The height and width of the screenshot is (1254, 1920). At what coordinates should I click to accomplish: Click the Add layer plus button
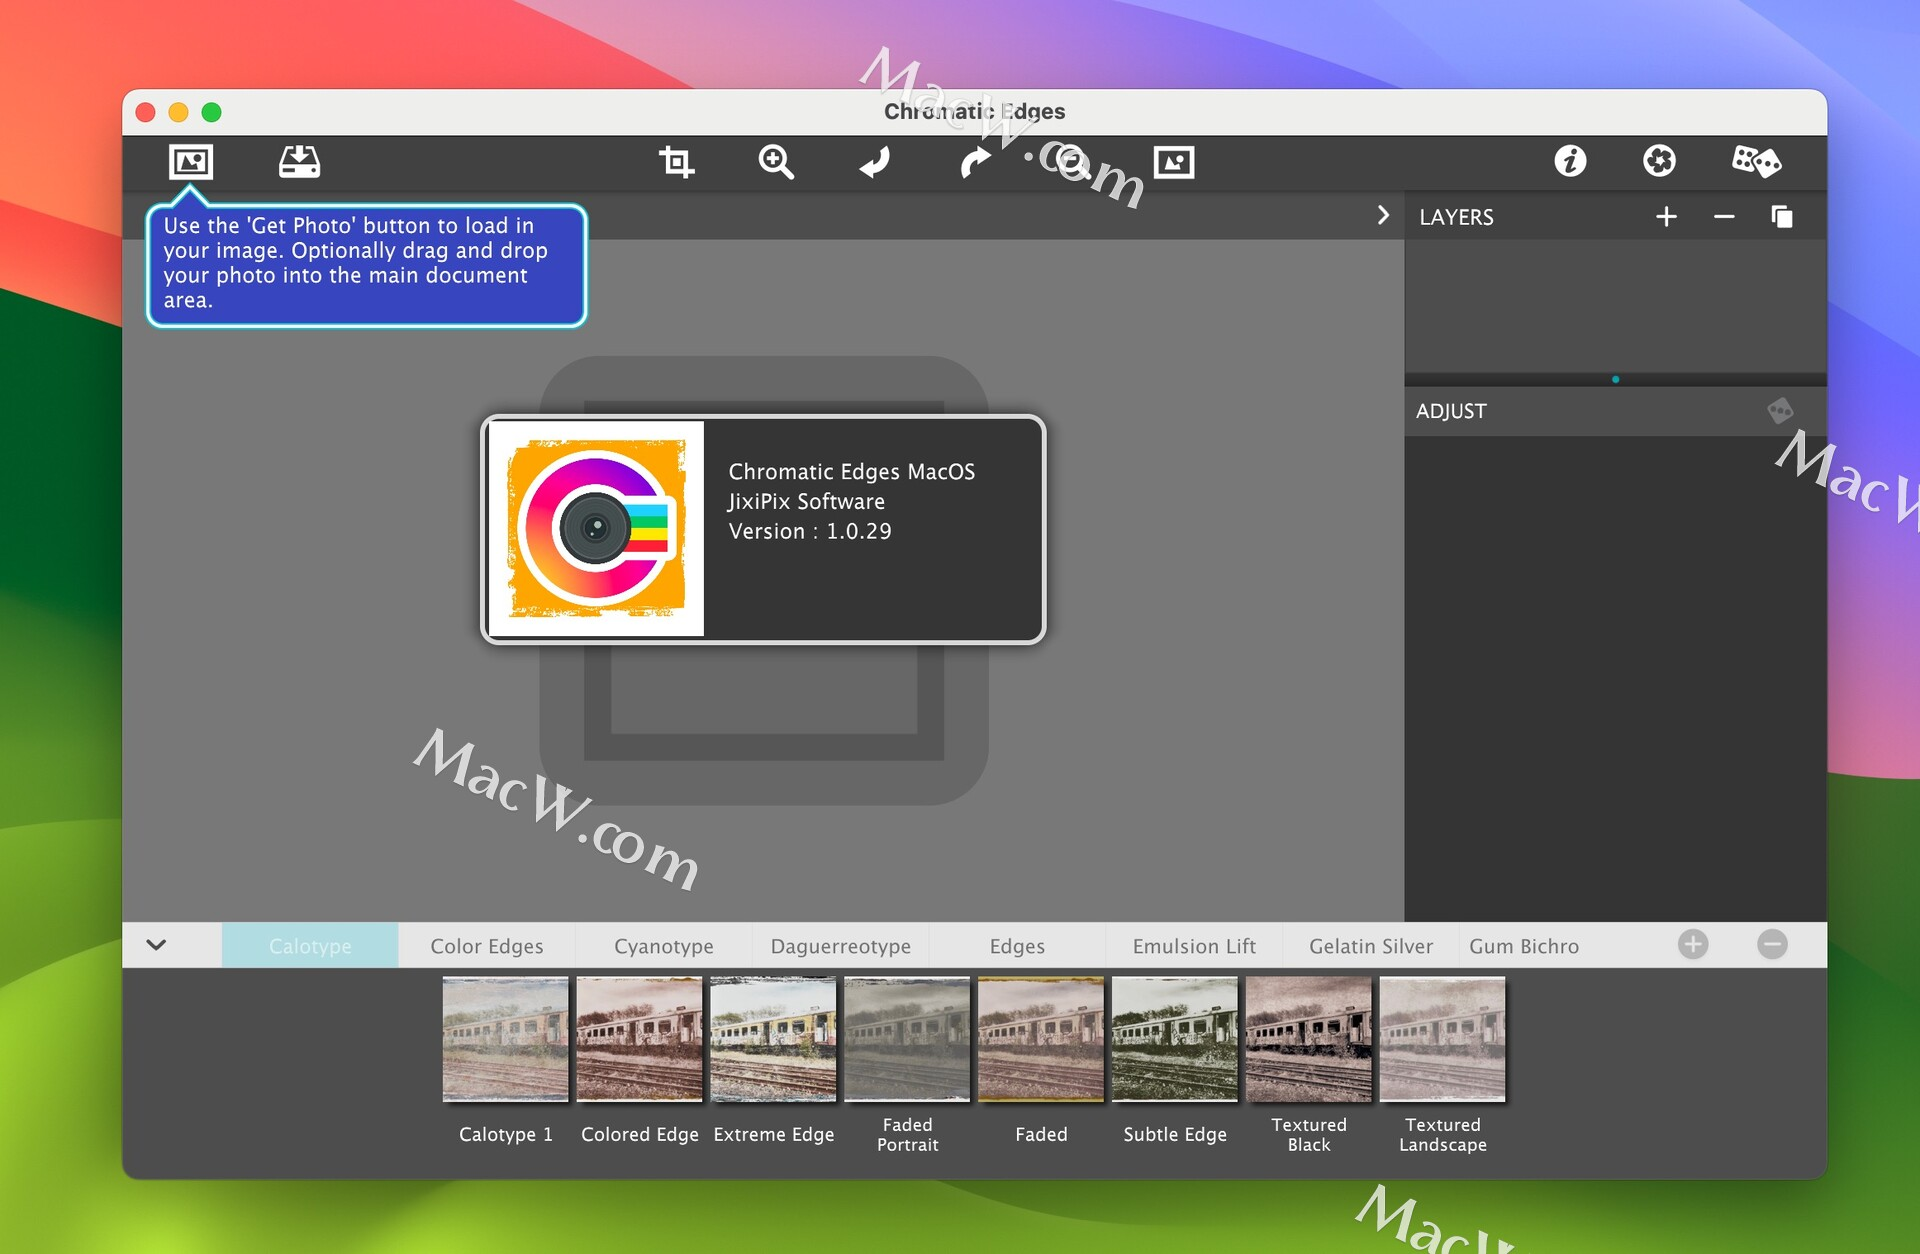(1668, 217)
